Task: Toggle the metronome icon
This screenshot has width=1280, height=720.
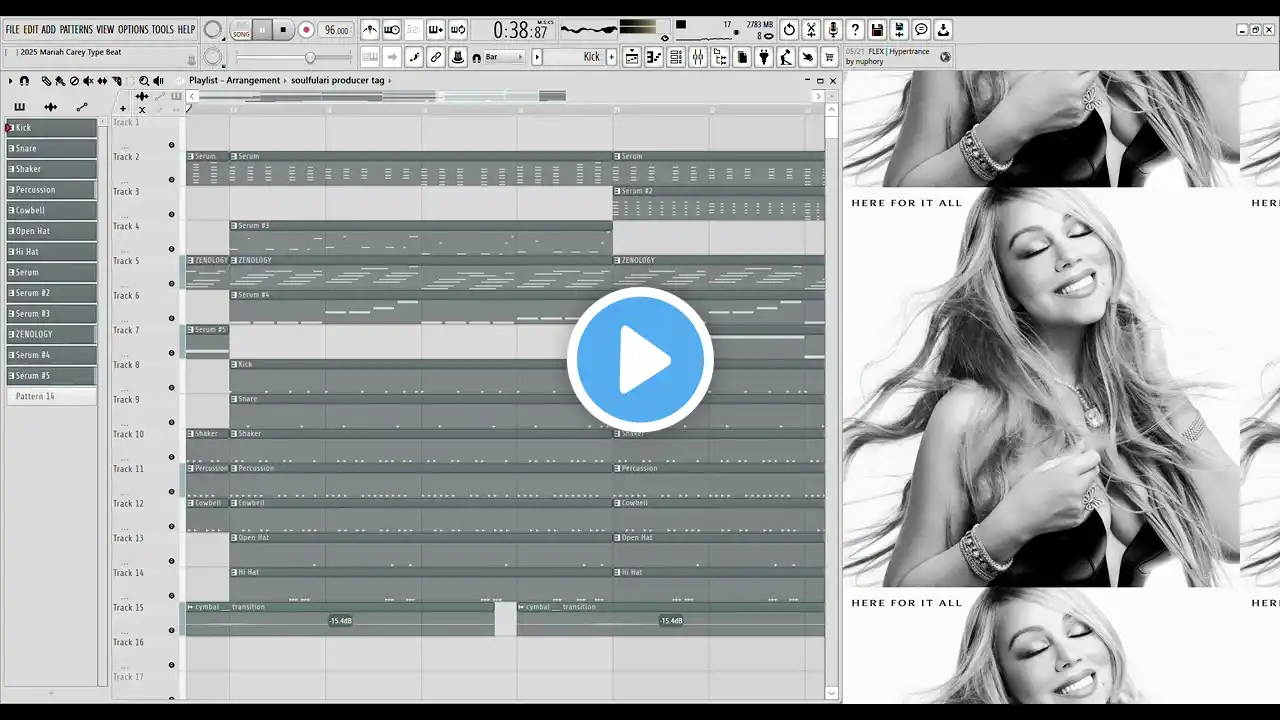Action: [370, 30]
